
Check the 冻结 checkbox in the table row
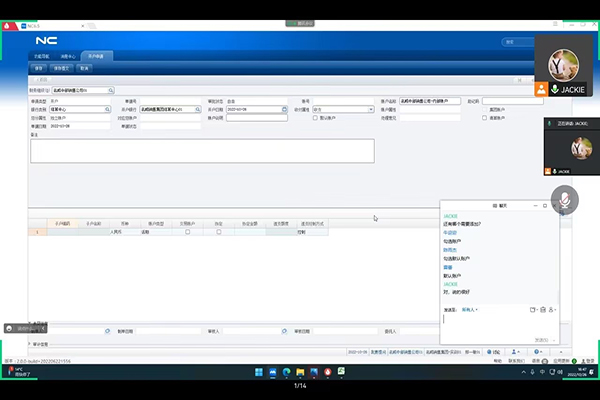click(x=218, y=231)
